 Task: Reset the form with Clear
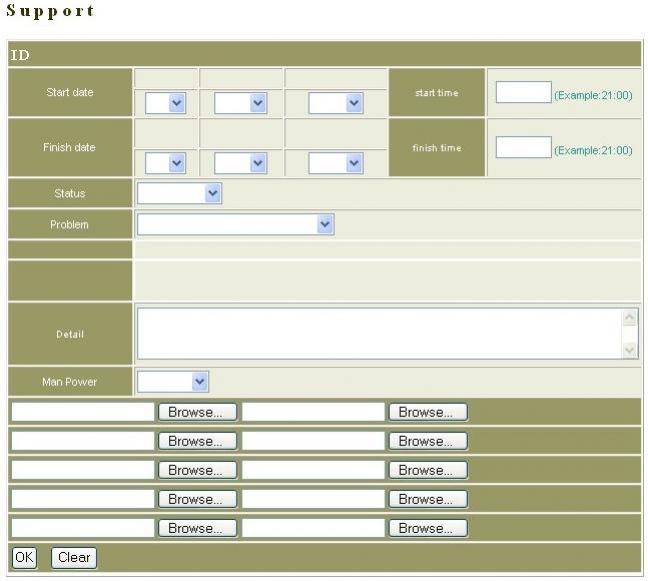pyautogui.click(x=74, y=557)
